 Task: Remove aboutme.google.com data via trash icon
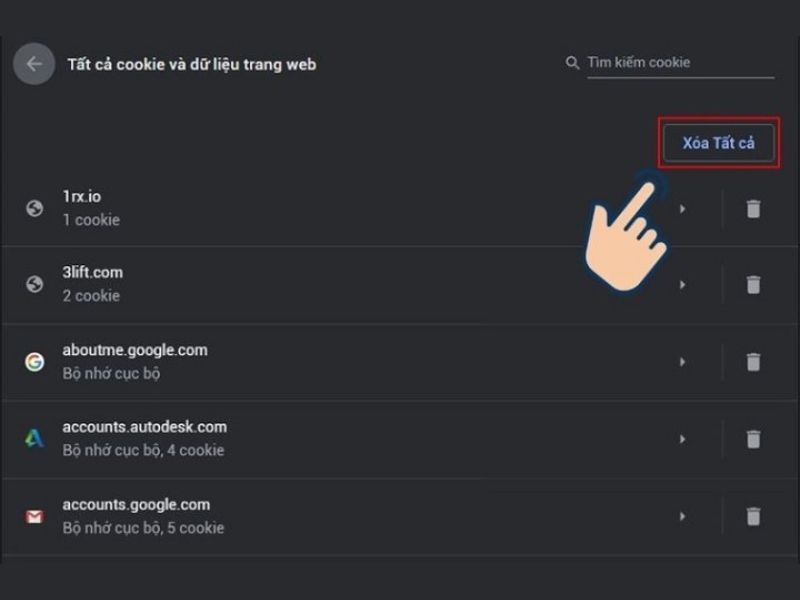[x=753, y=361]
